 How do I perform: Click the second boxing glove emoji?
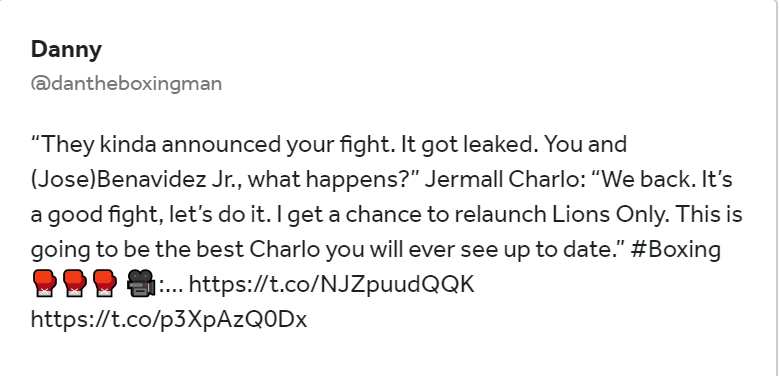tap(75, 284)
